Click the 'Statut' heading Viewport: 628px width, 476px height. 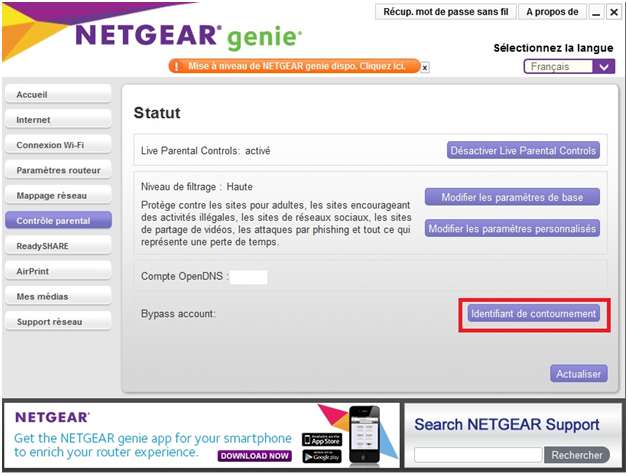[157, 113]
